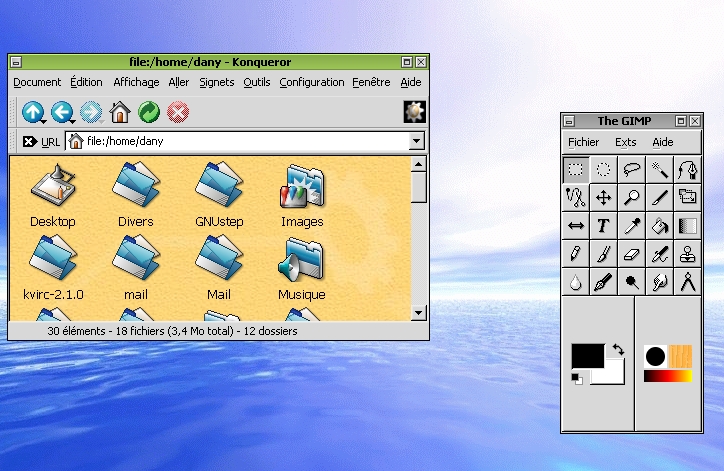The height and width of the screenshot is (471, 724).
Task: Reset to default black and white colors
Action: tap(577, 379)
